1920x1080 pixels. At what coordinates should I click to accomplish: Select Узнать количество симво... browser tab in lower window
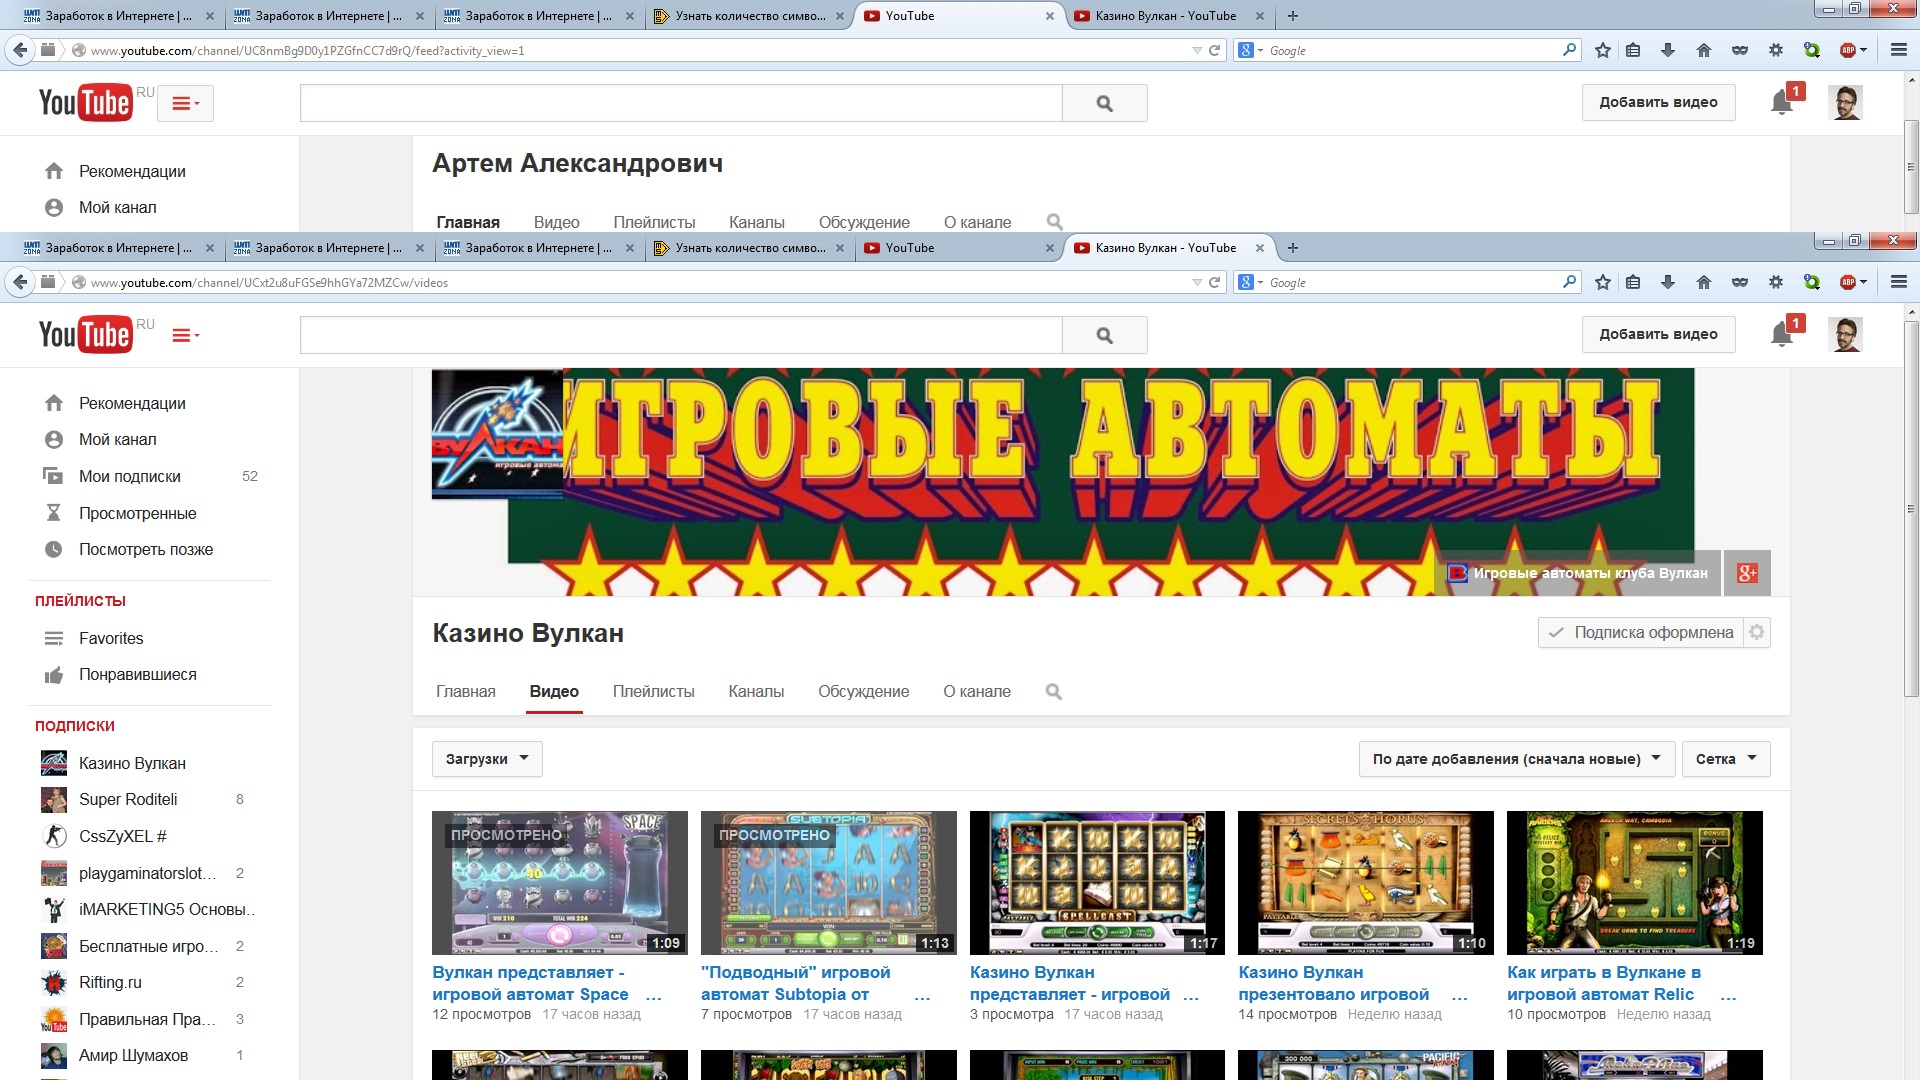(750, 248)
